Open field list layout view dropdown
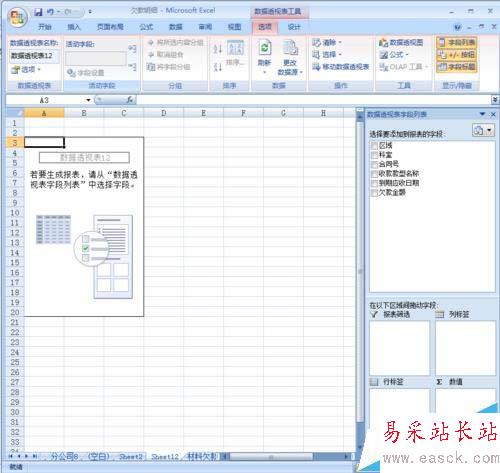Image resolution: width=500 pixels, height=473 pixels. click(x=483, y=130)
